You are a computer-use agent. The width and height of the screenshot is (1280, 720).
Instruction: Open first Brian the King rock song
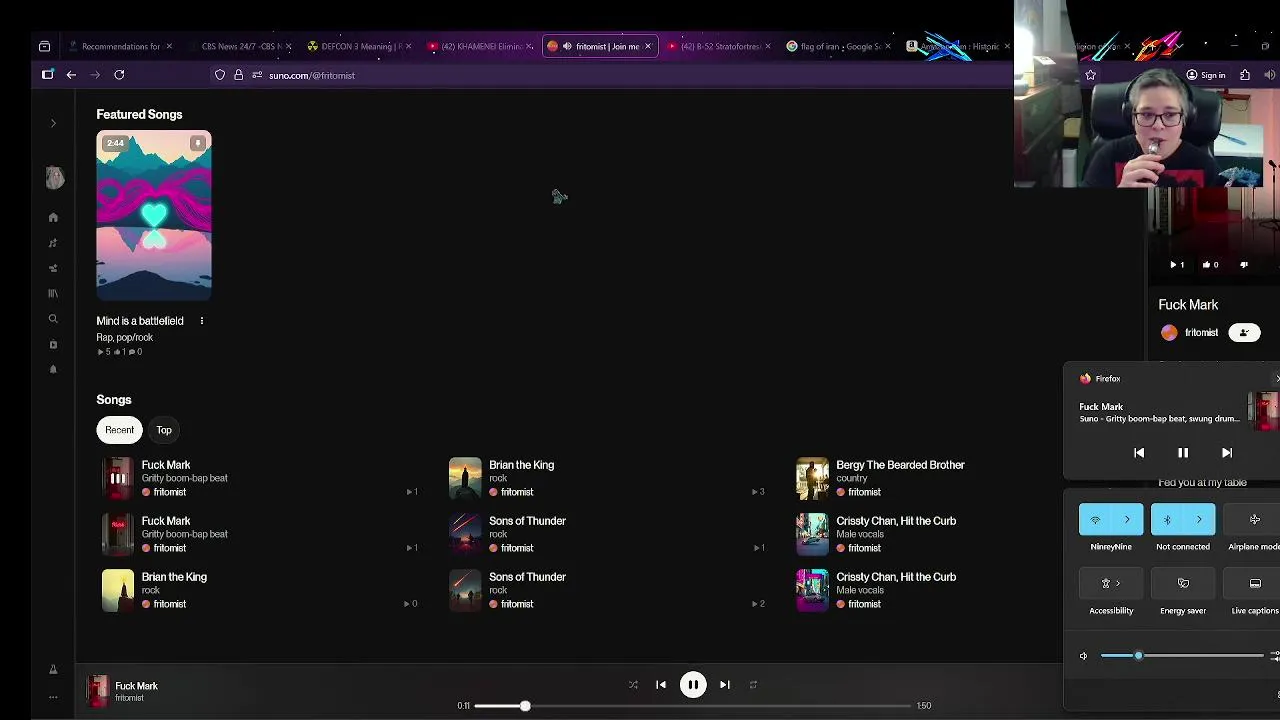coord(521,465)
